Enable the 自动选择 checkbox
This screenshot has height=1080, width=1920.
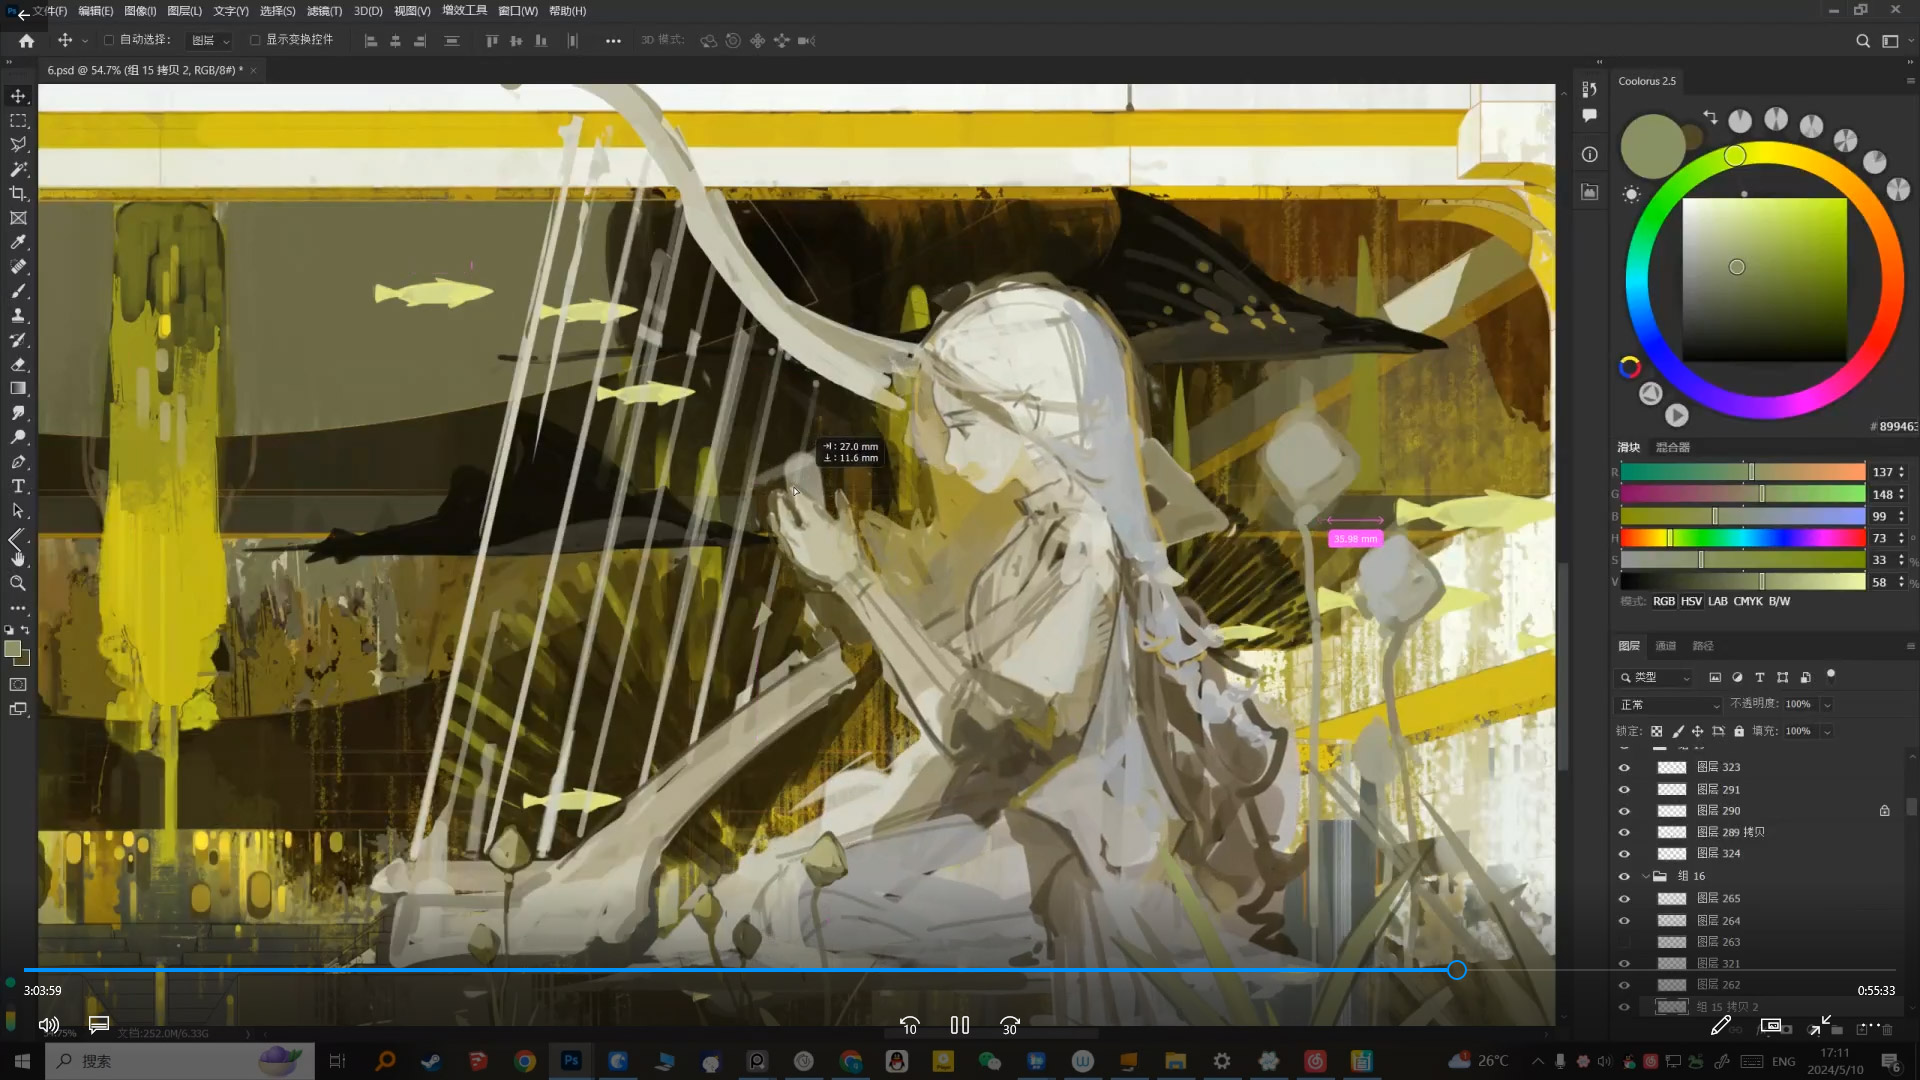pos(109,40)
